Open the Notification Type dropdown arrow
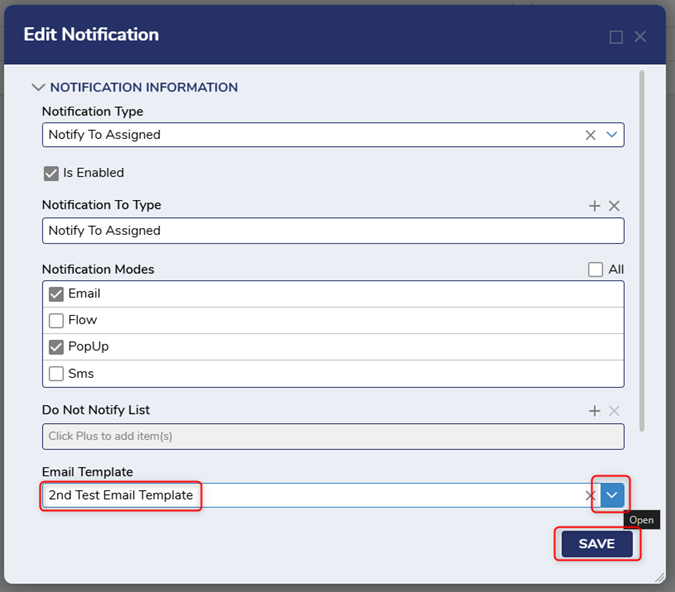 pyautogui.click(x=612, y=135)
